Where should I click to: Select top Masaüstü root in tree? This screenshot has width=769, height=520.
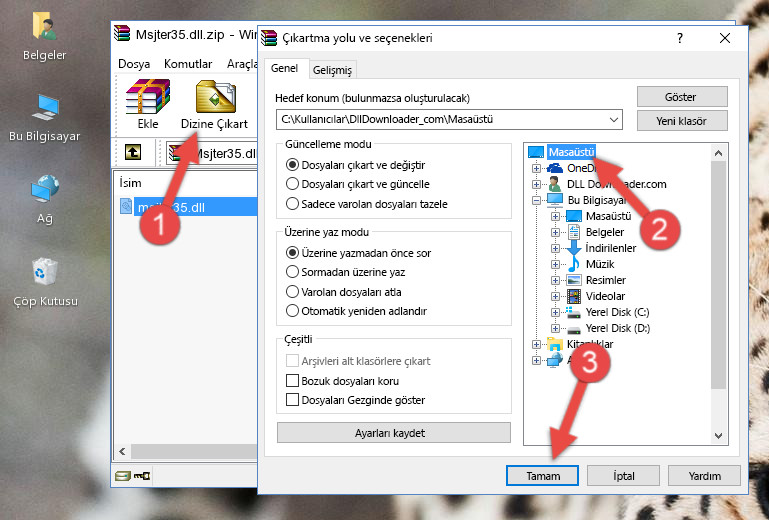click(571, 152)
